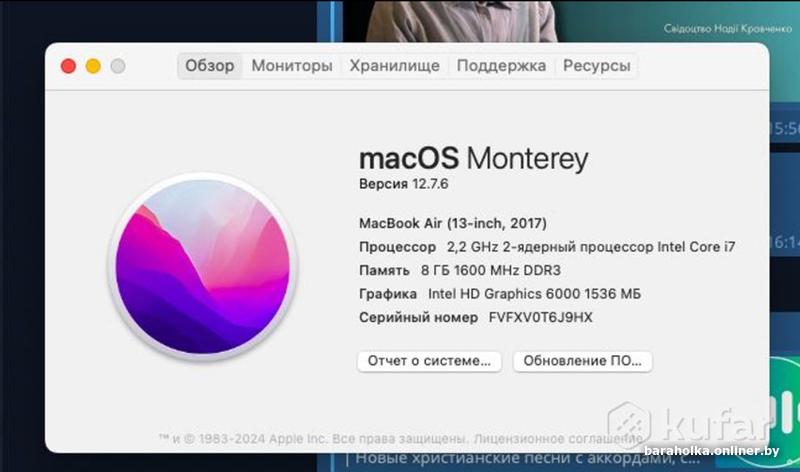This screenshot has height=472, width=800.
Task: Click the Обновление ПО button
Action: tap(582, 361)
